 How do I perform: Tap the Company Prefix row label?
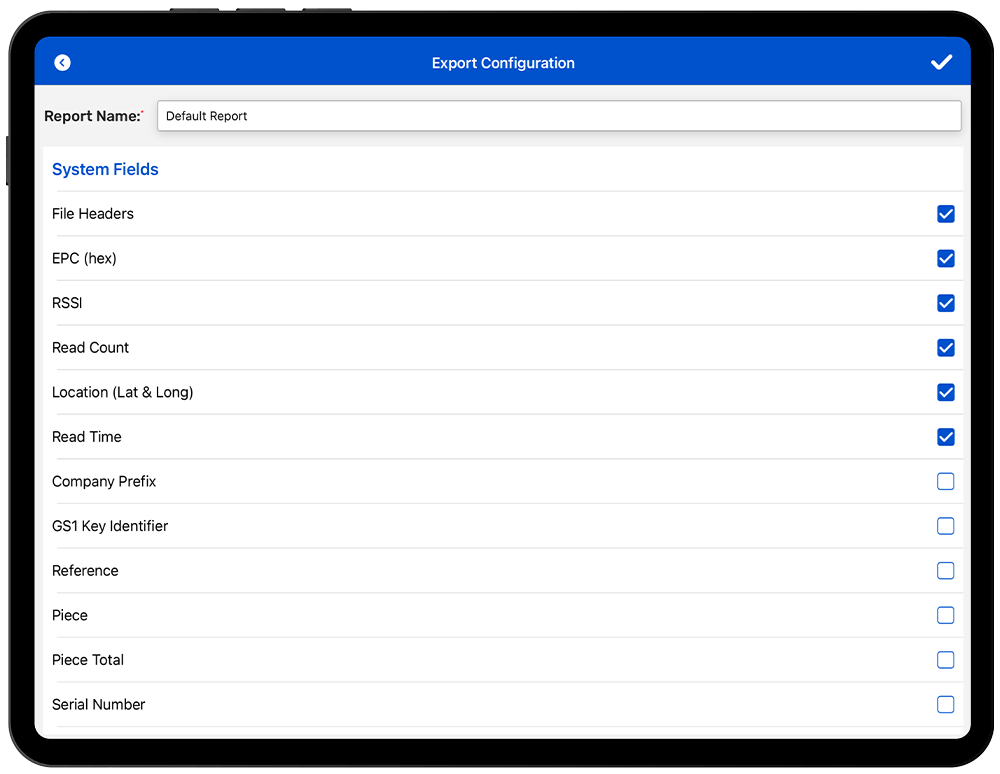click(104, 482)
